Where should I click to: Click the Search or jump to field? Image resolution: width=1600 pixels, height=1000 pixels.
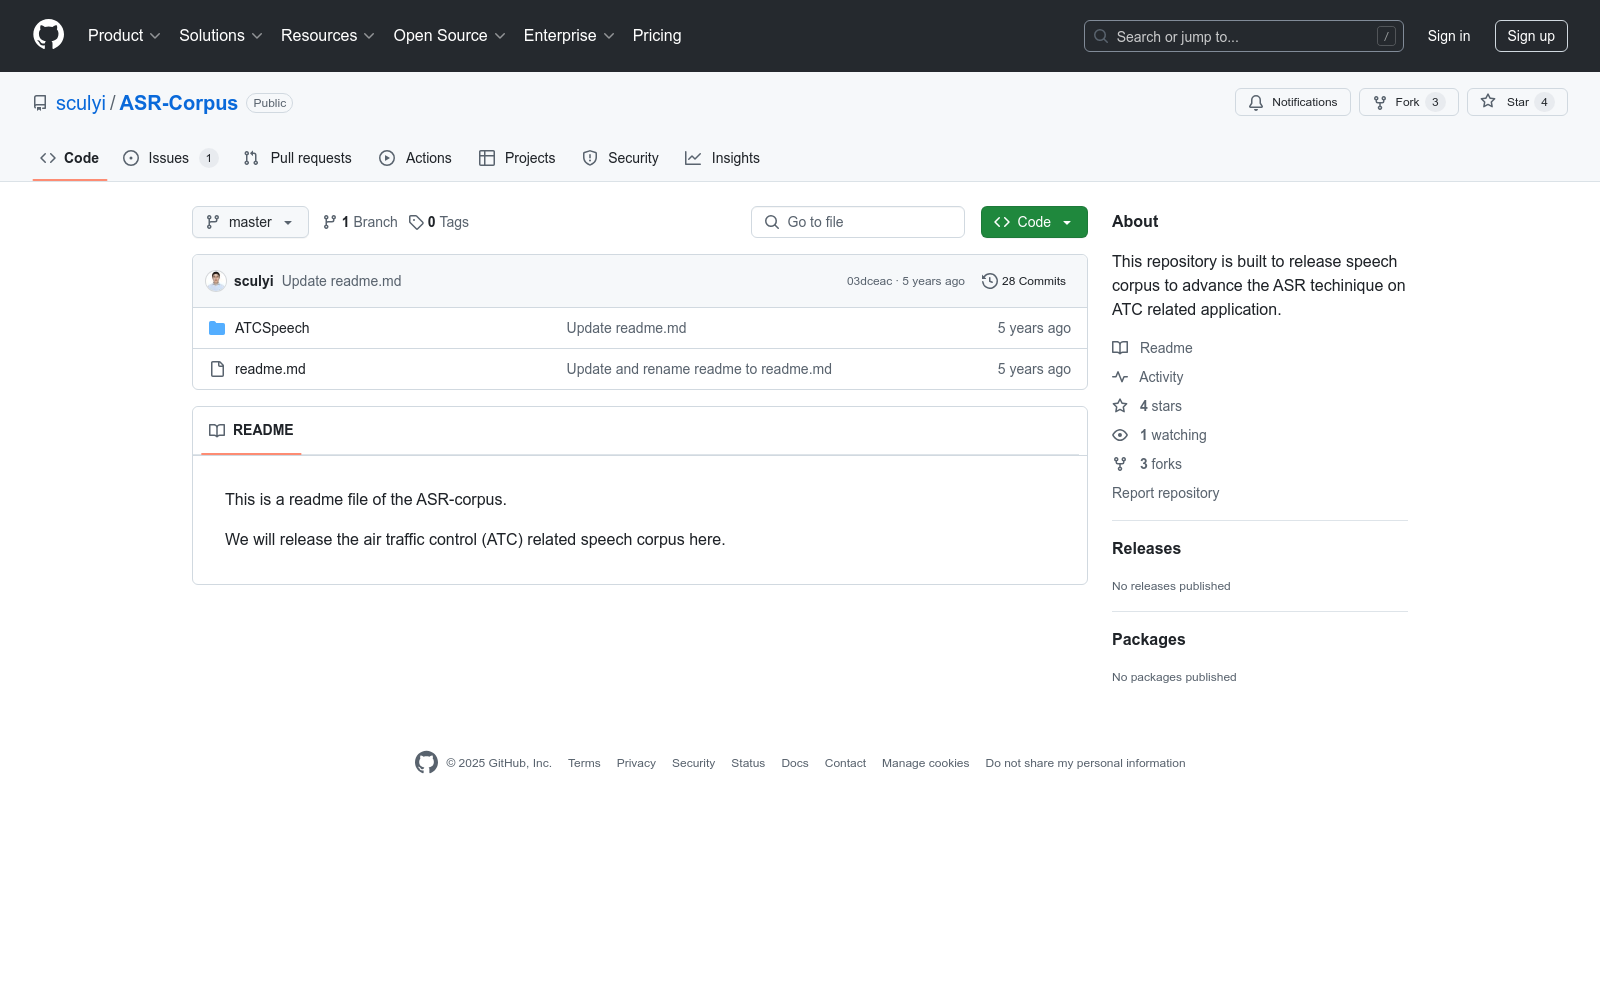pos(1244,36)
